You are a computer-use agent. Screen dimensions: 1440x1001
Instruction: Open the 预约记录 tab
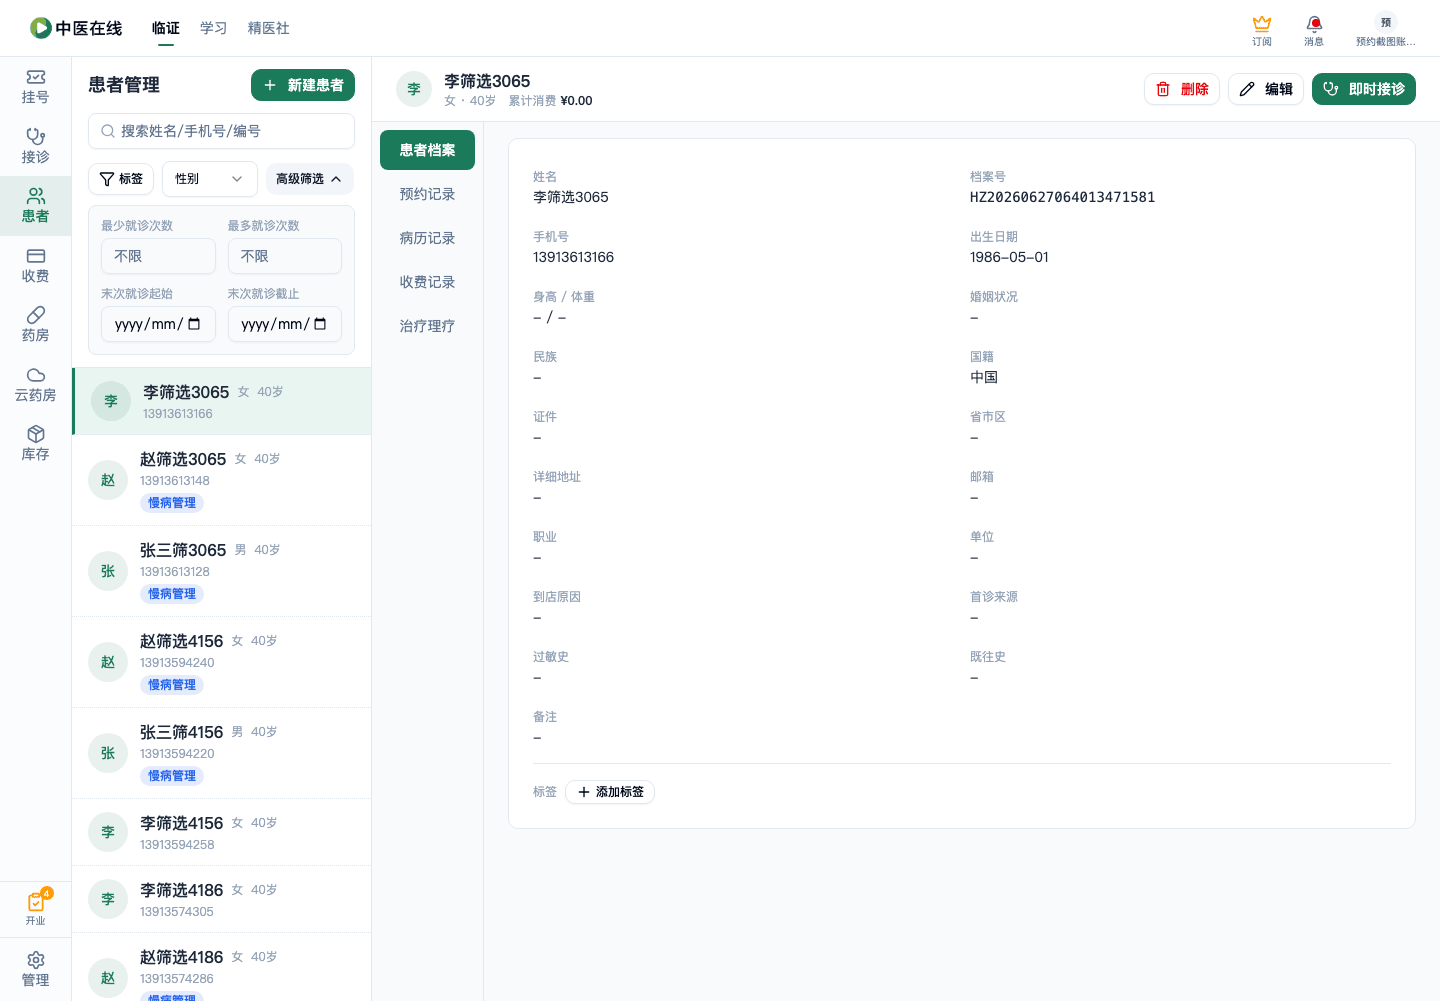point(428,194)
